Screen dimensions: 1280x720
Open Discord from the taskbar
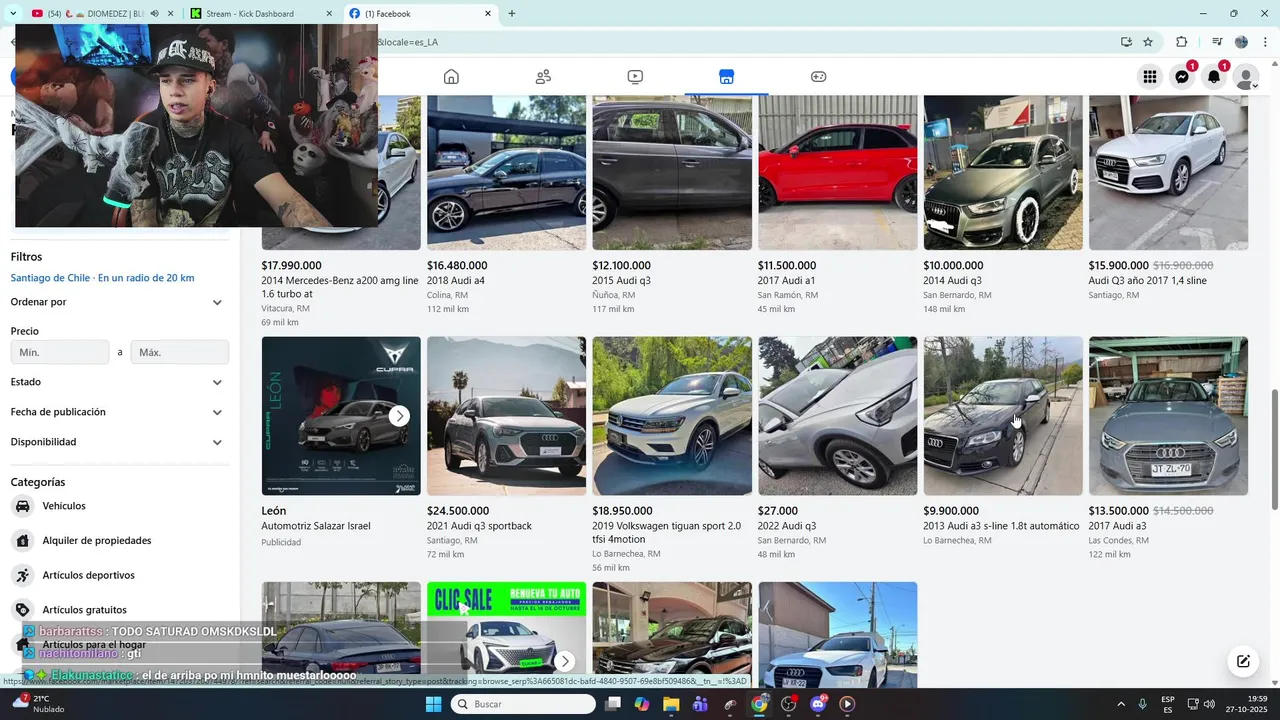point(818,704)
